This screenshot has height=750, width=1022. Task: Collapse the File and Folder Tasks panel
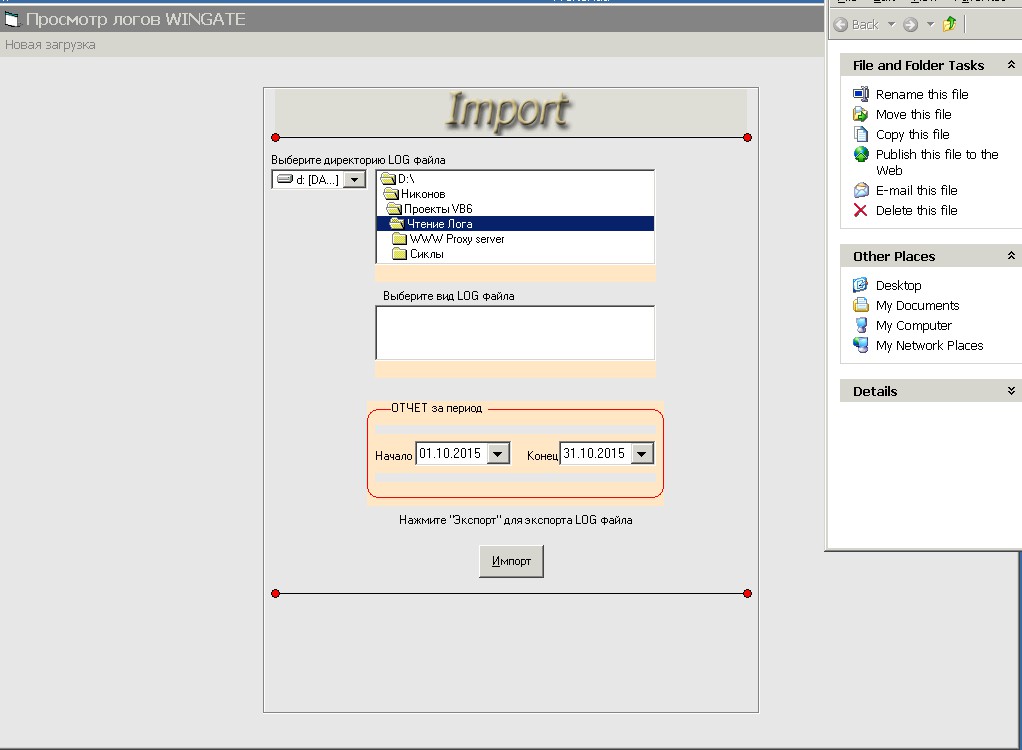coord(1011,65)
